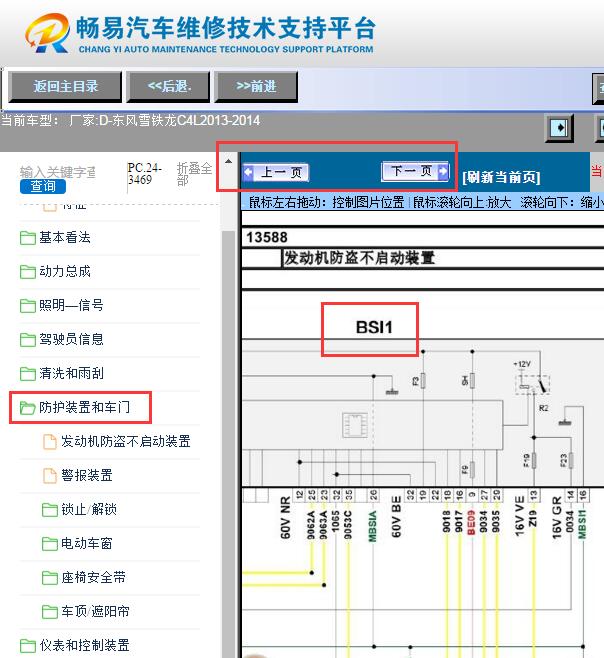Click the diagram title 发动机防盗不启动装置
This screenshot has width=604, height=658.
tap(359, 258)
